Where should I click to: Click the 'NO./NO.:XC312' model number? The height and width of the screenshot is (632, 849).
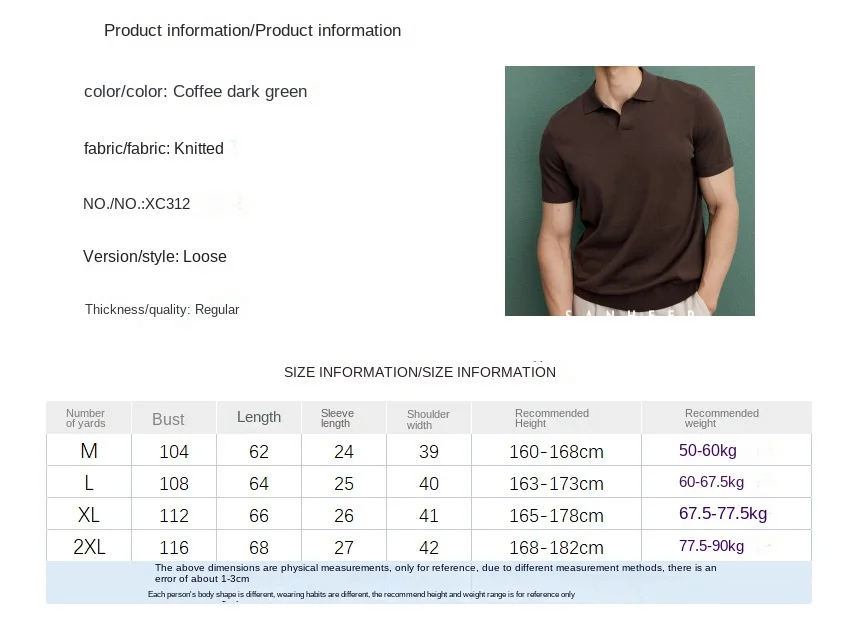pyautogui.click(x=136, y=204)
